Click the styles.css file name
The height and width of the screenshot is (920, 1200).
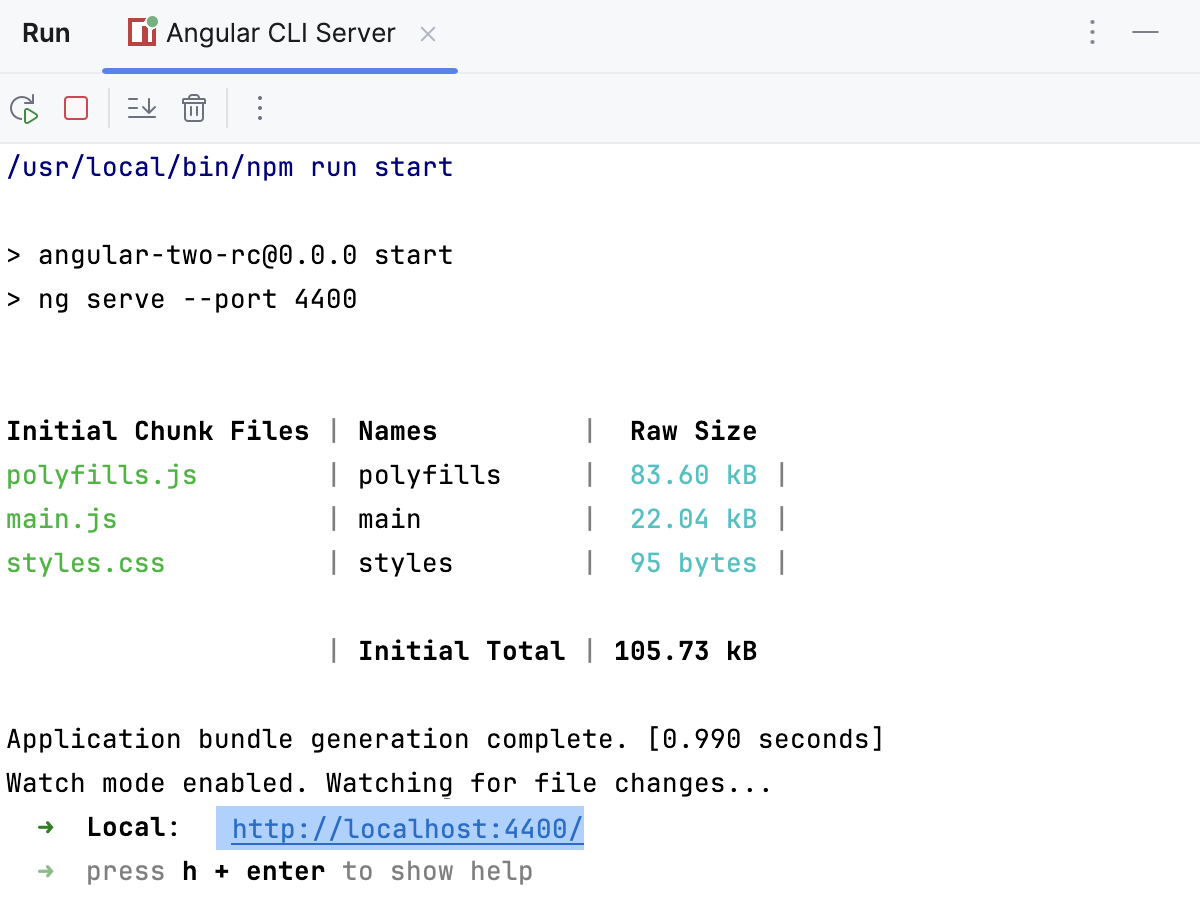(x=86, y=563)
